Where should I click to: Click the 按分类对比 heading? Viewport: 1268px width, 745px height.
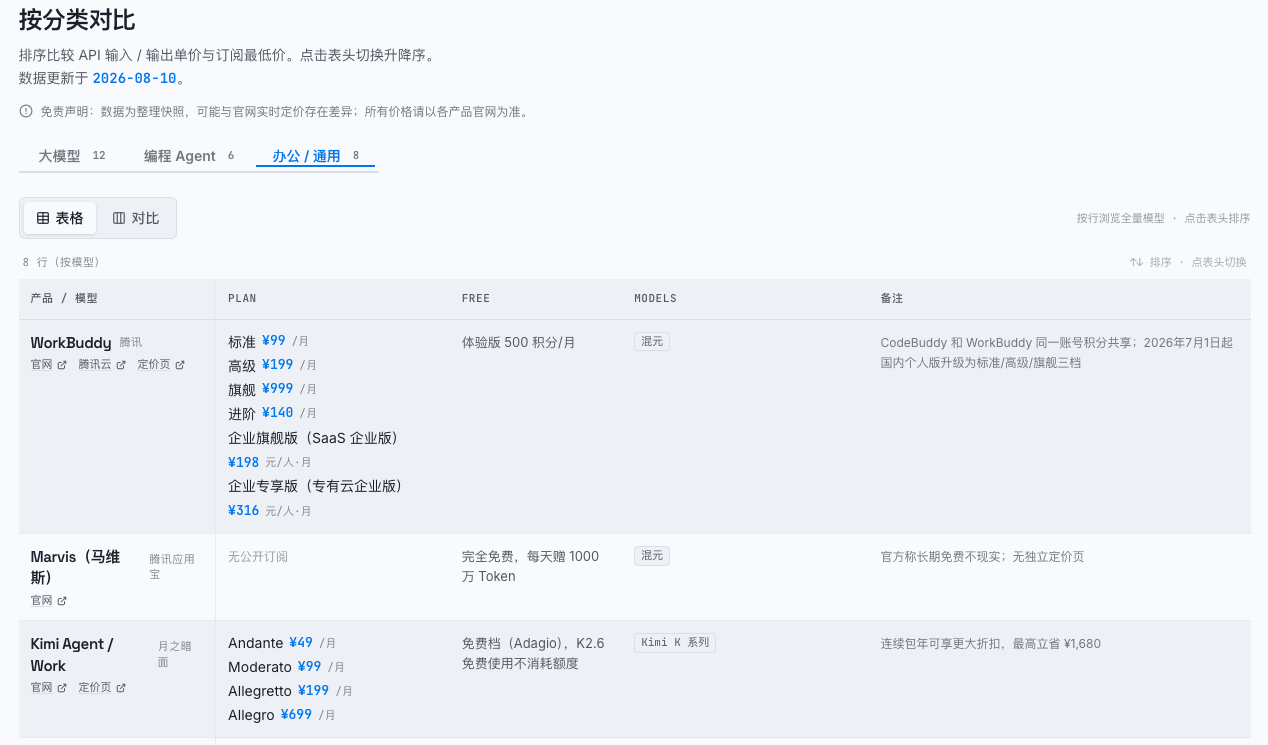(77, 19)
